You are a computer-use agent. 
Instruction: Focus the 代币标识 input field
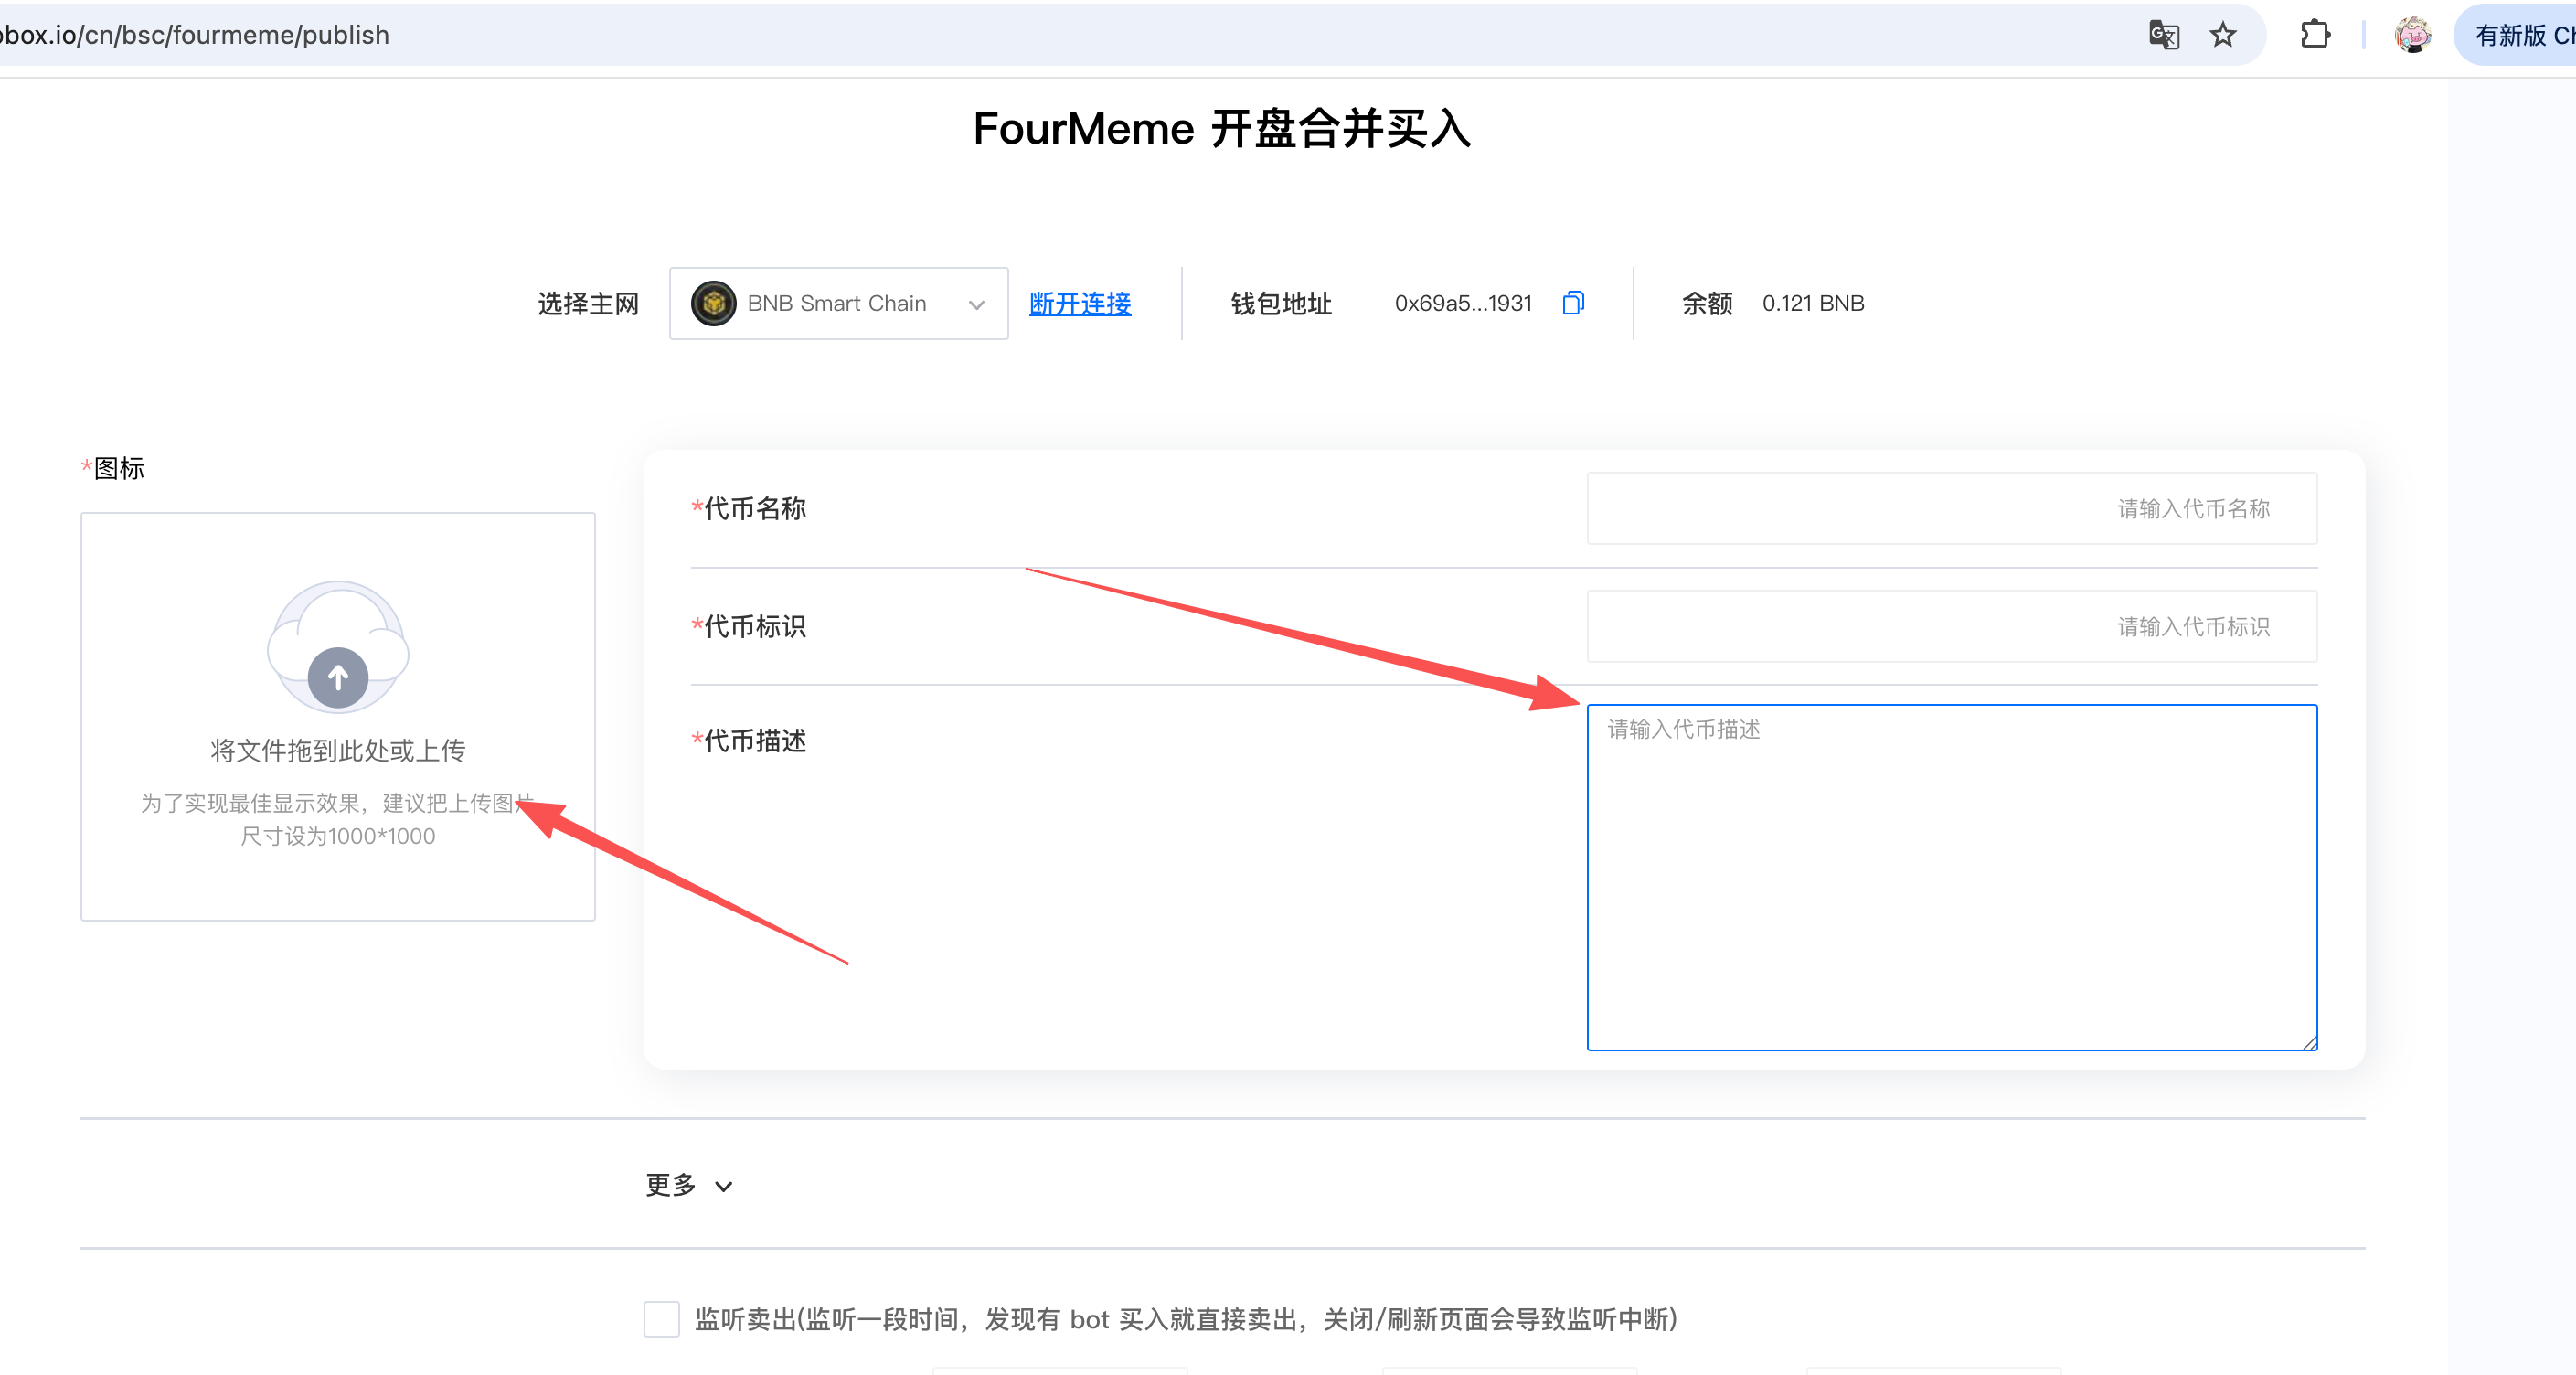click(1951, 626)
